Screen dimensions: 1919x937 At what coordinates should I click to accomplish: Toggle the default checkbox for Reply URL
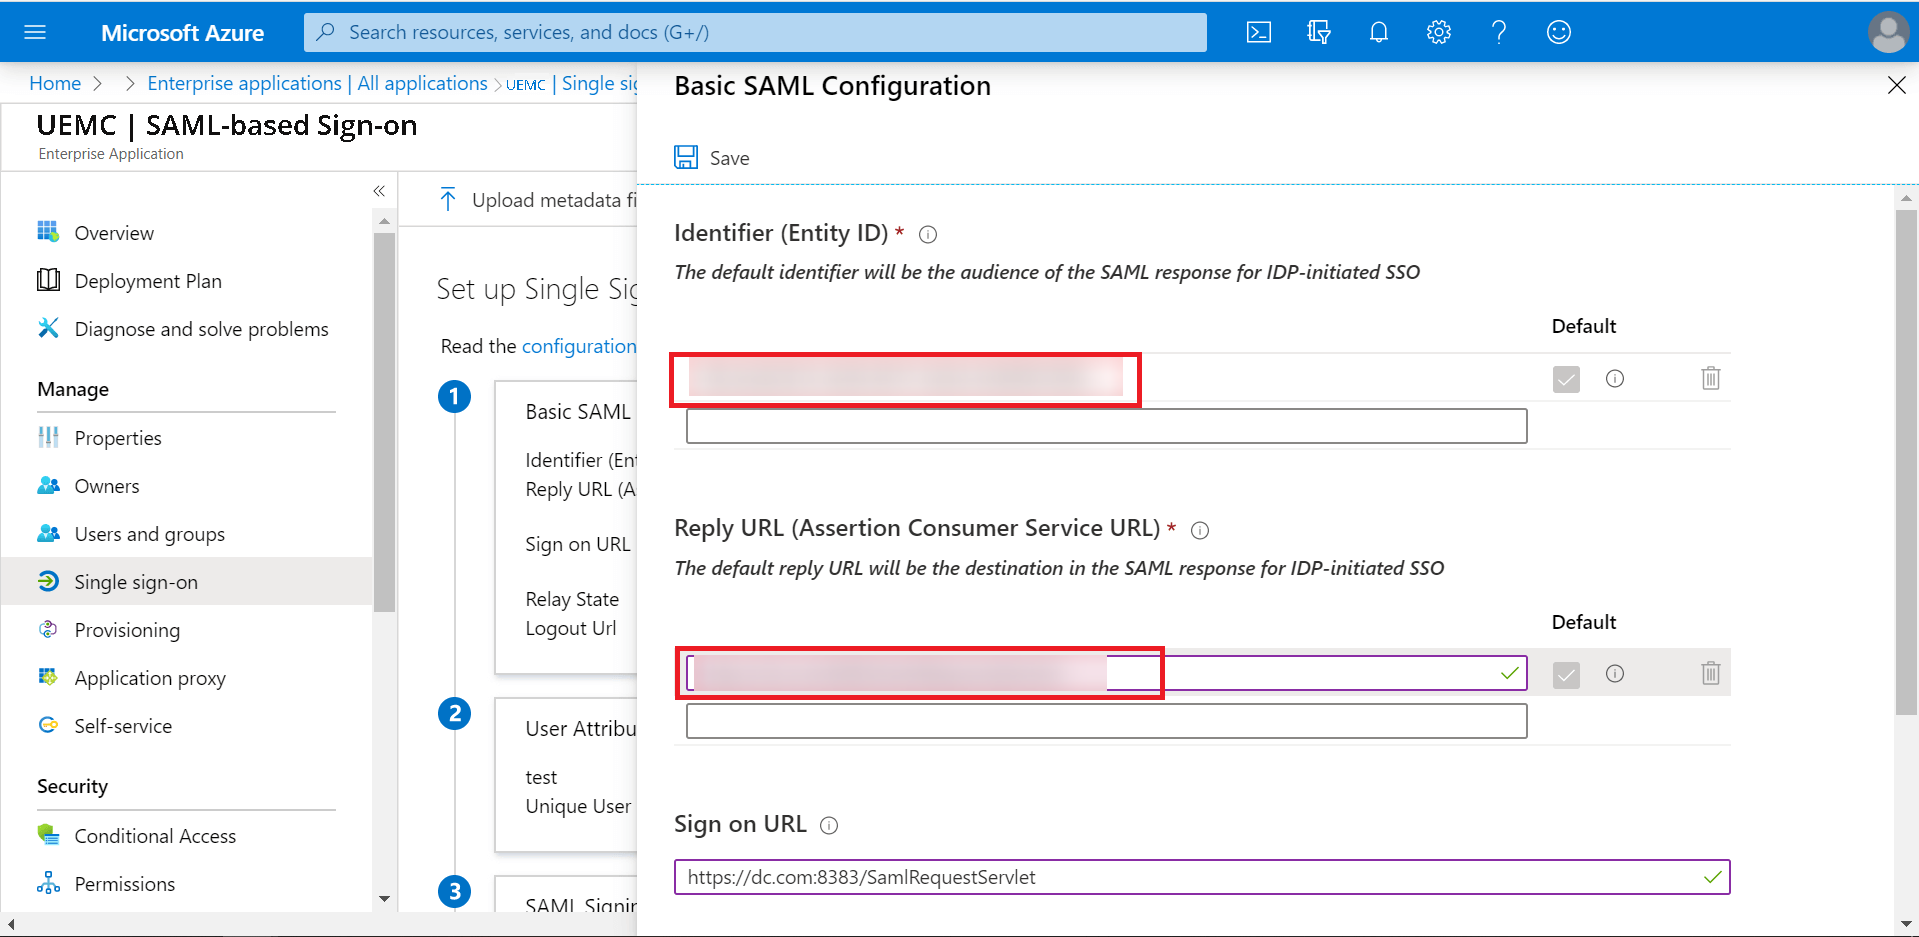point(1566,675)
